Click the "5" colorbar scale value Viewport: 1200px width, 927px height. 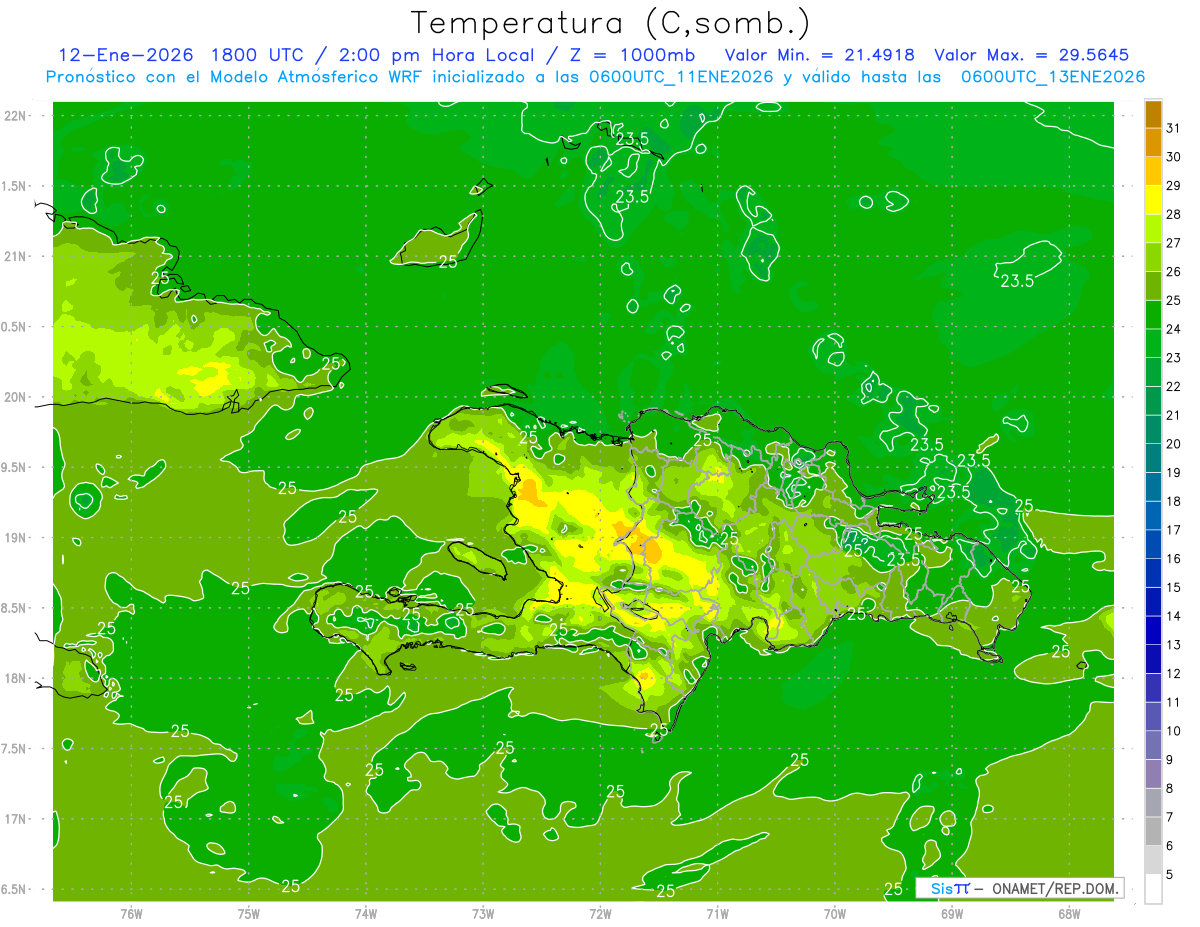[1169, 874]
